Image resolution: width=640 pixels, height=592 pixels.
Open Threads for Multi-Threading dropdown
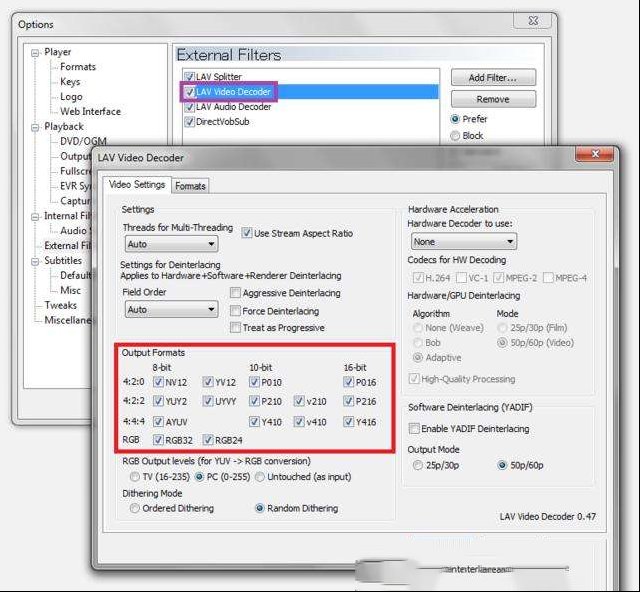coord(171,244)
